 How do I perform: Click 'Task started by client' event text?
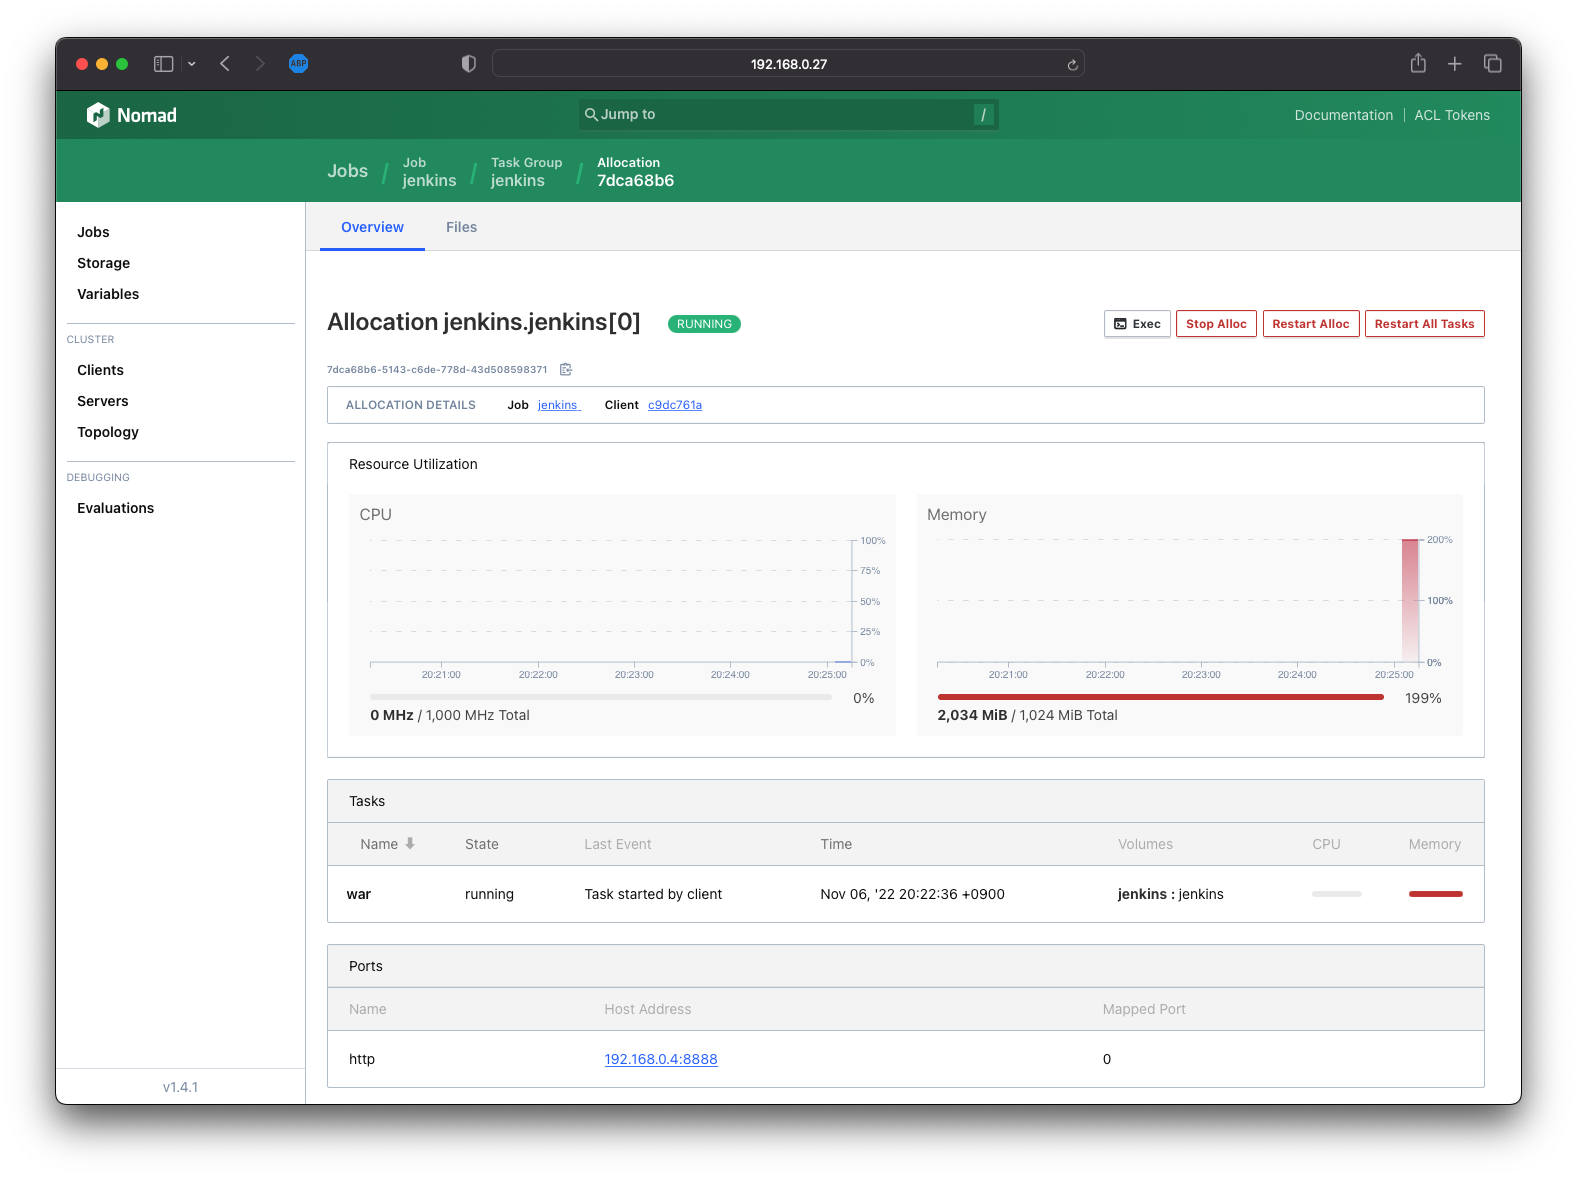point(653,894)
